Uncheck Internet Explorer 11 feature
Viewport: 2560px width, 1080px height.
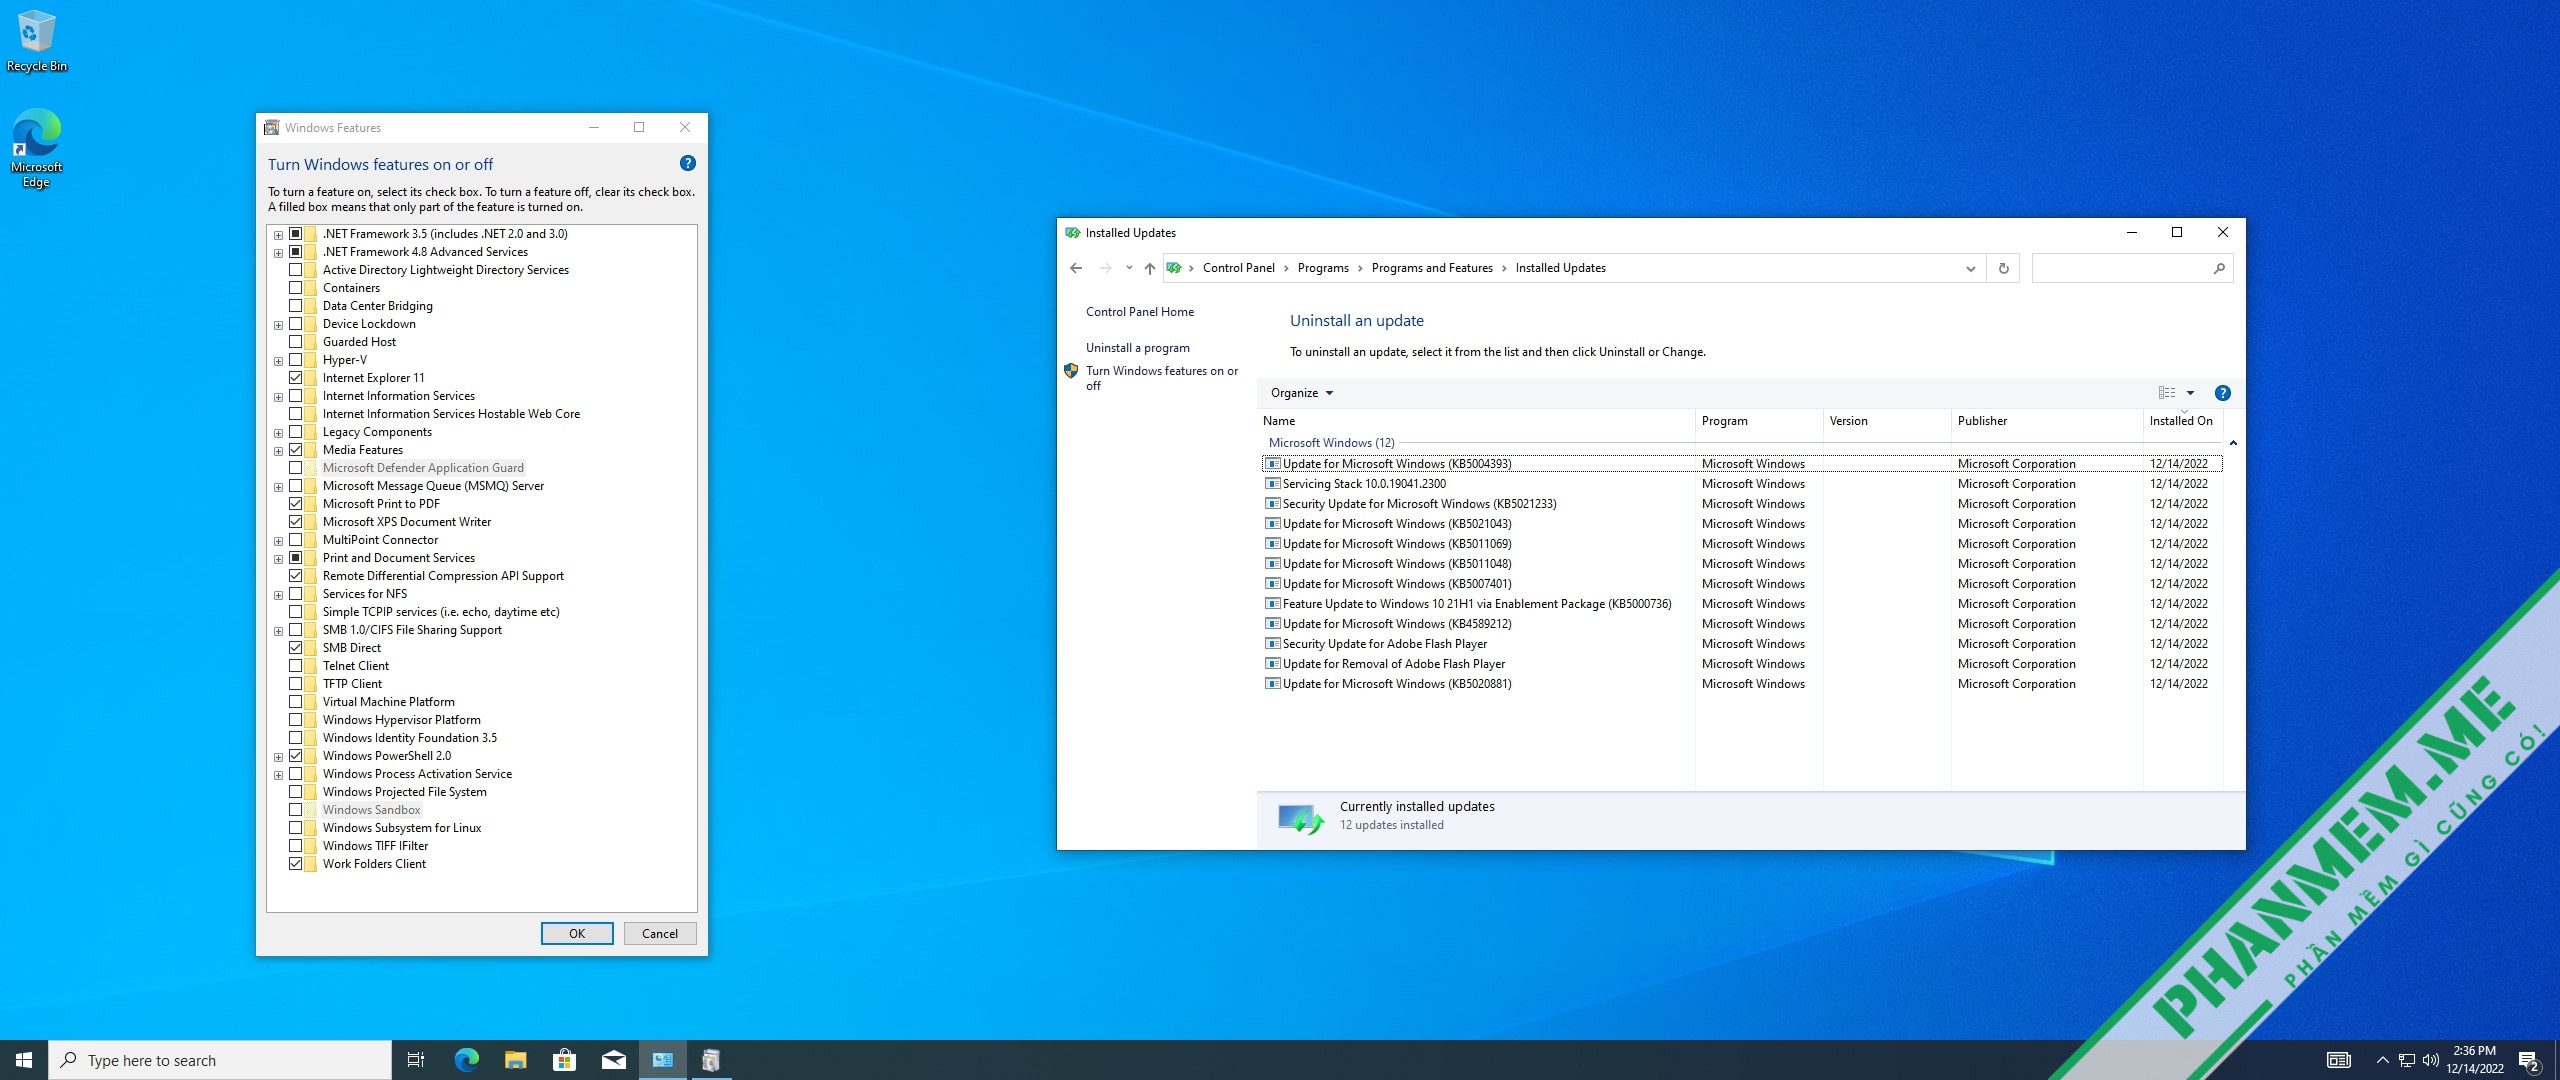pyautogui.click(x=296, y=378)
